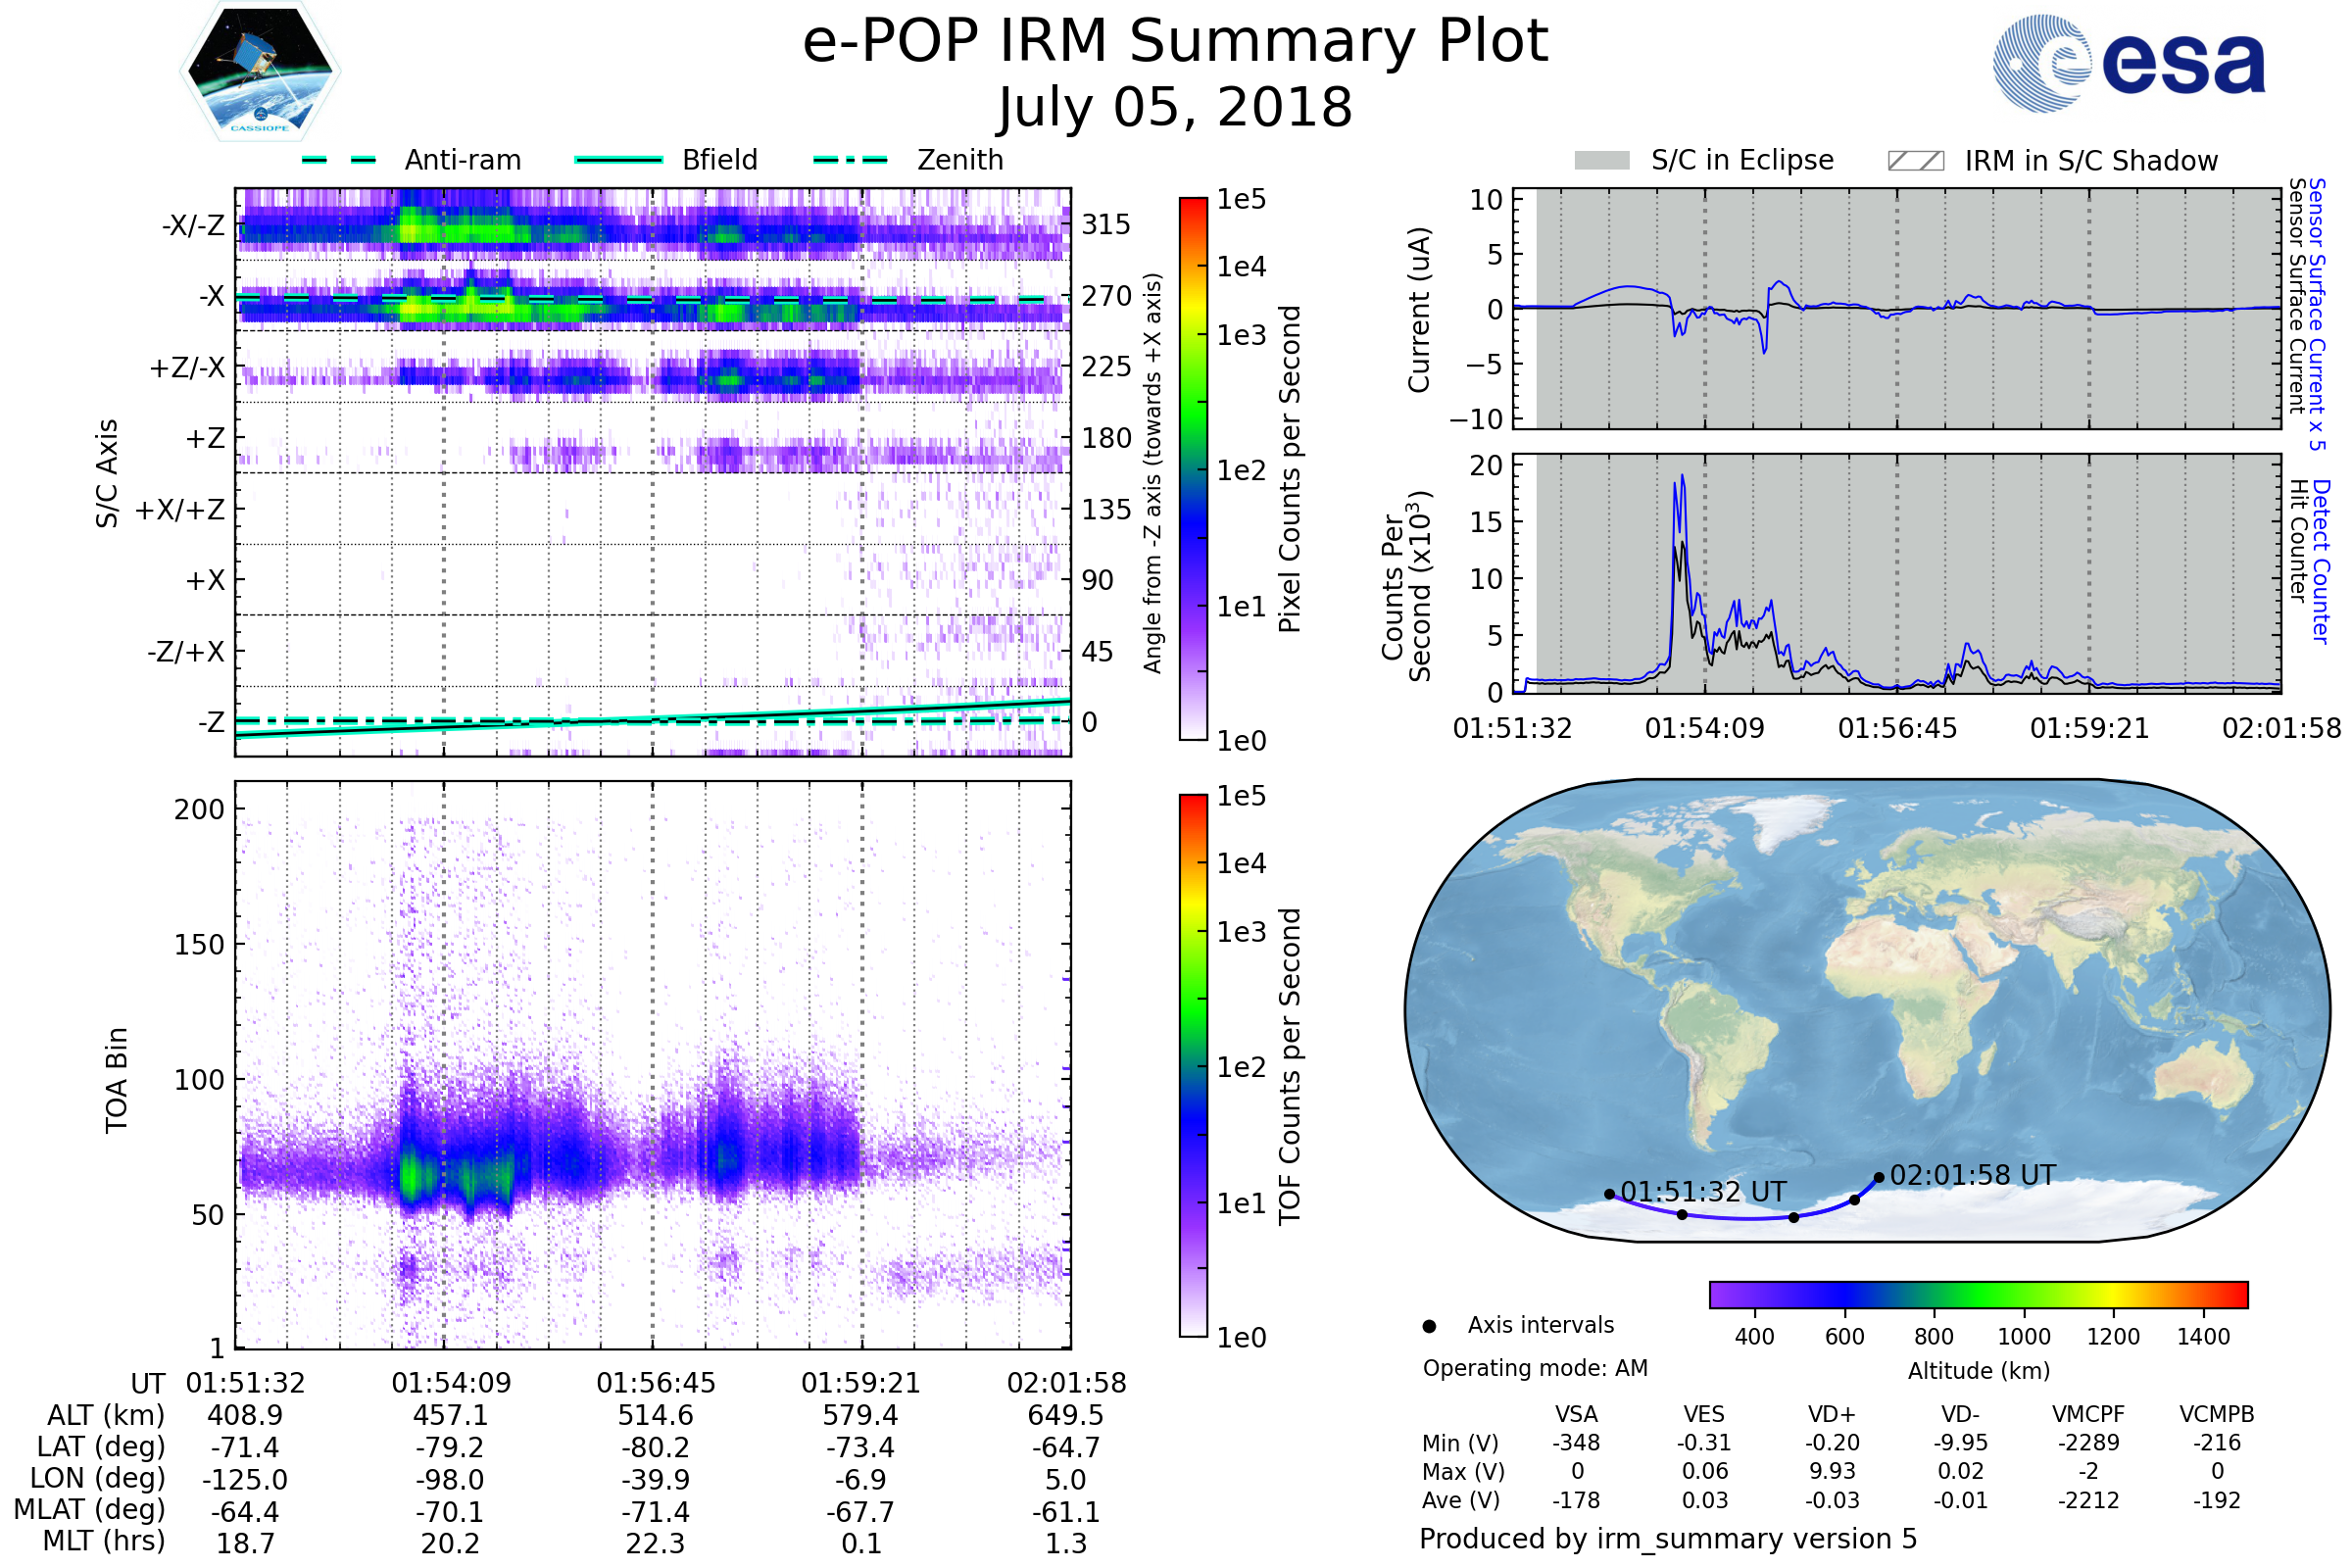Click the 02:01:58 UT end point on map

tap(1879, 1178)
